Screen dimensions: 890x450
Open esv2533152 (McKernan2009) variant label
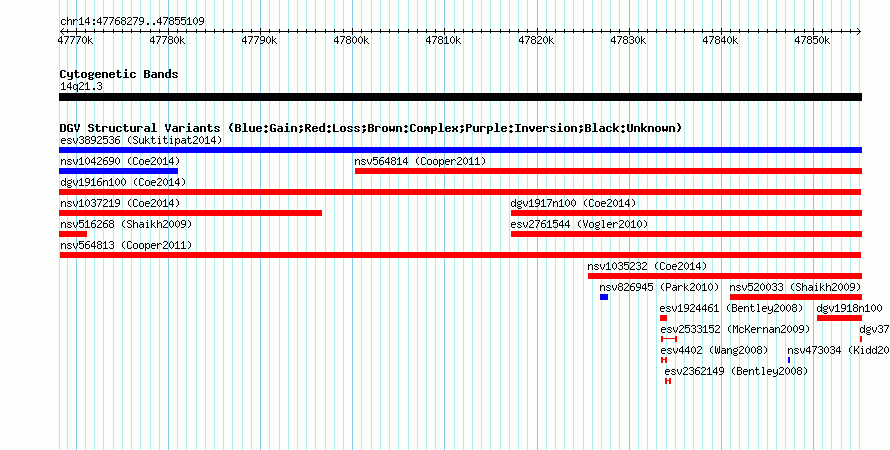pos(735,329)
